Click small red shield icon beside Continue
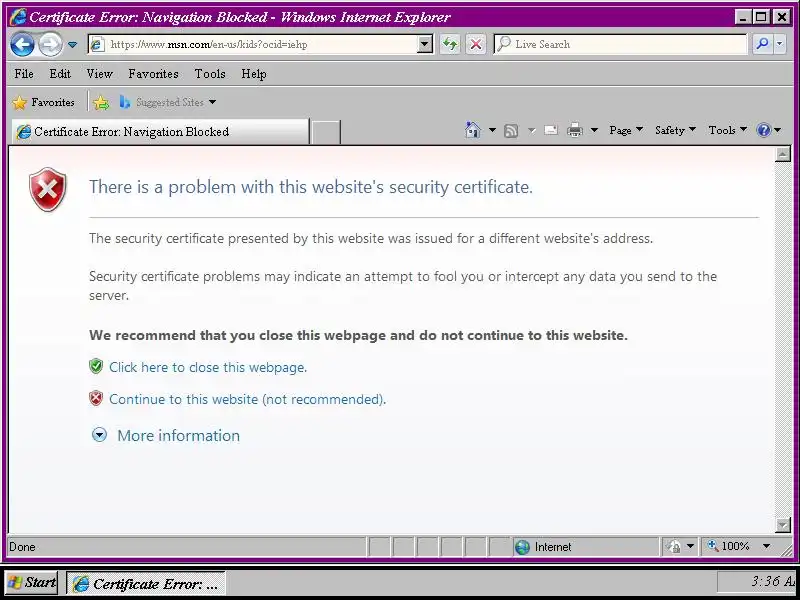This screenshot has height=600, width=800. click(x=96, y=398)
